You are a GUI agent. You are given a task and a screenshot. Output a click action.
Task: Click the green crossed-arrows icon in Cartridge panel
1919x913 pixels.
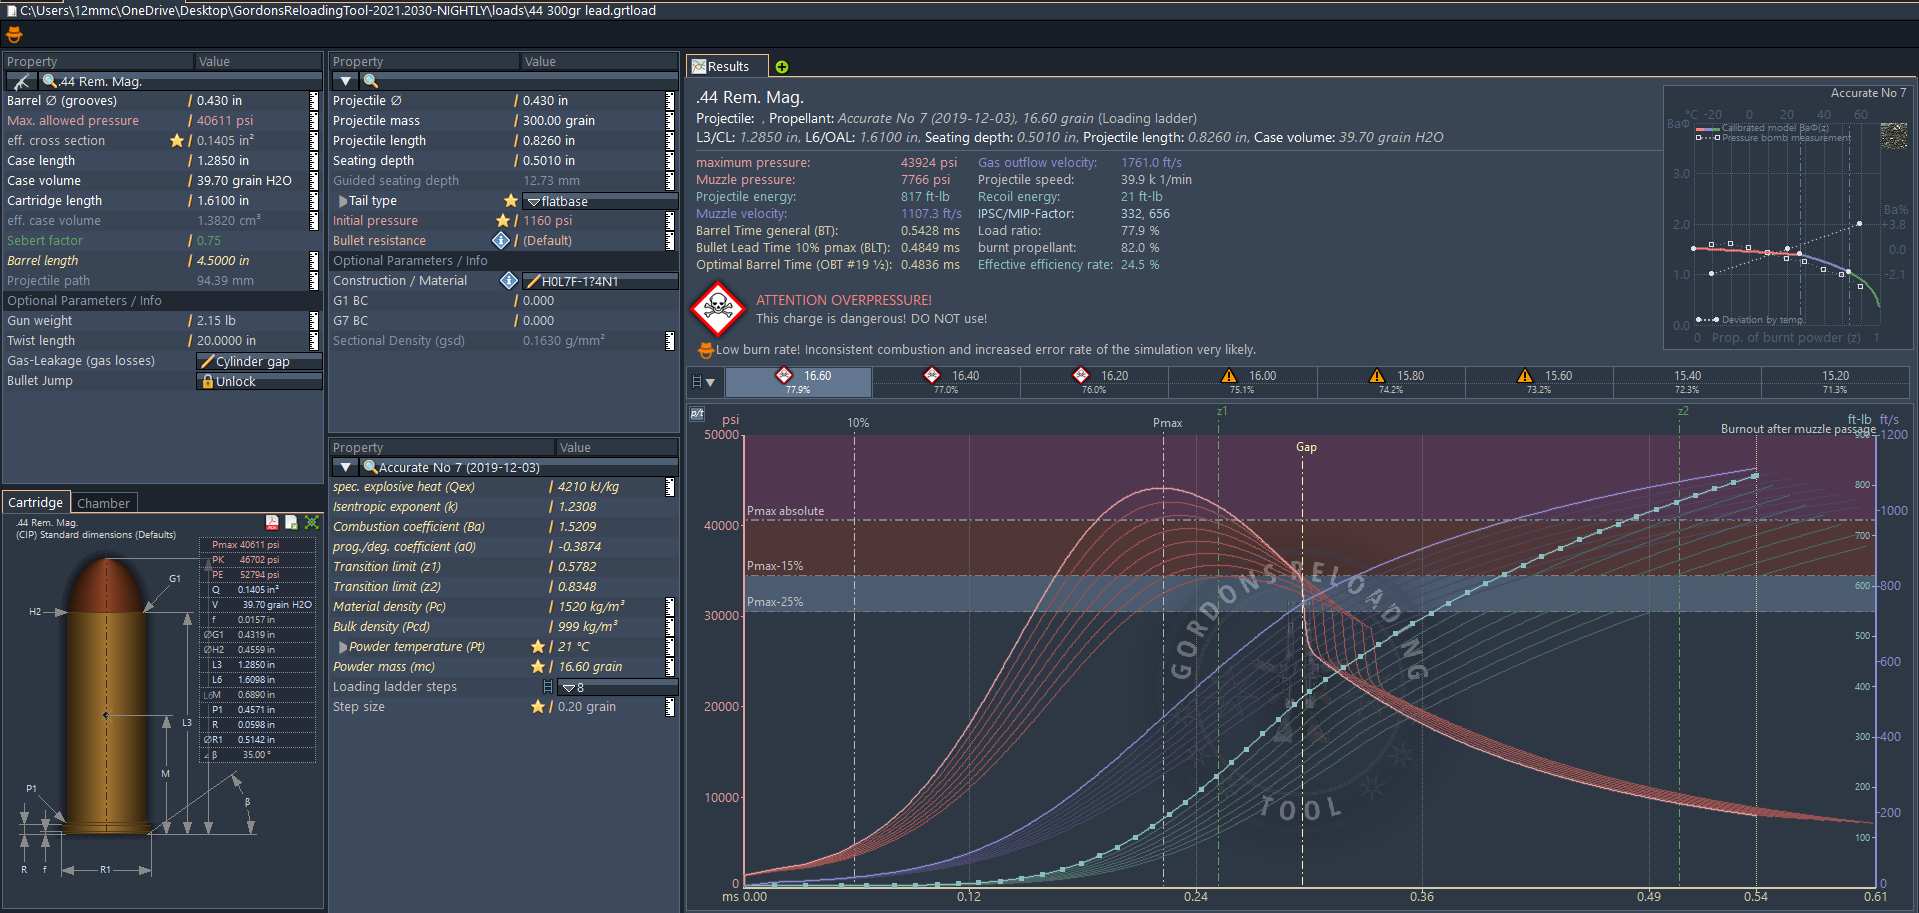coord(312,522)
